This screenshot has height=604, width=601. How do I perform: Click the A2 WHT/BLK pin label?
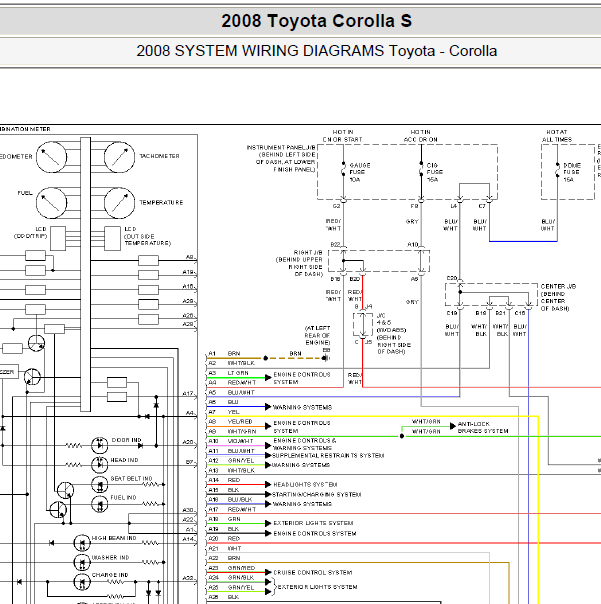(x=232, y=363)
